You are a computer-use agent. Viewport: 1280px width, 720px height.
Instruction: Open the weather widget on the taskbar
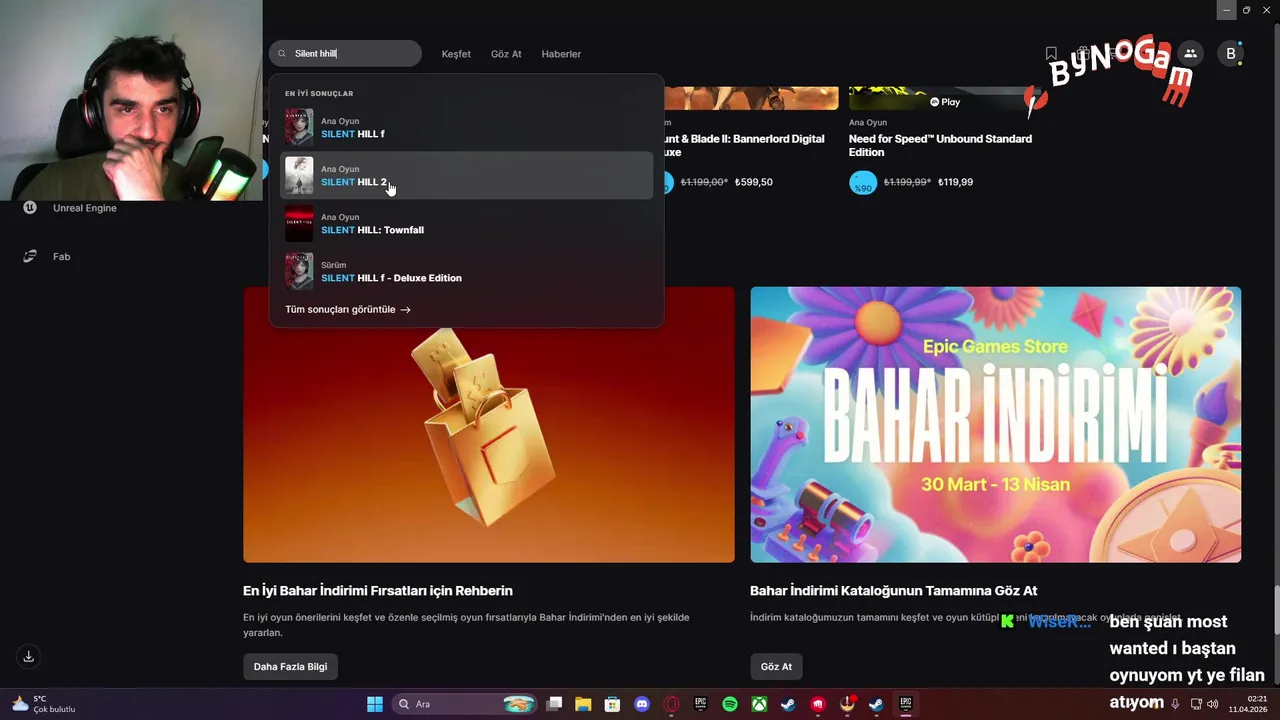44,704
